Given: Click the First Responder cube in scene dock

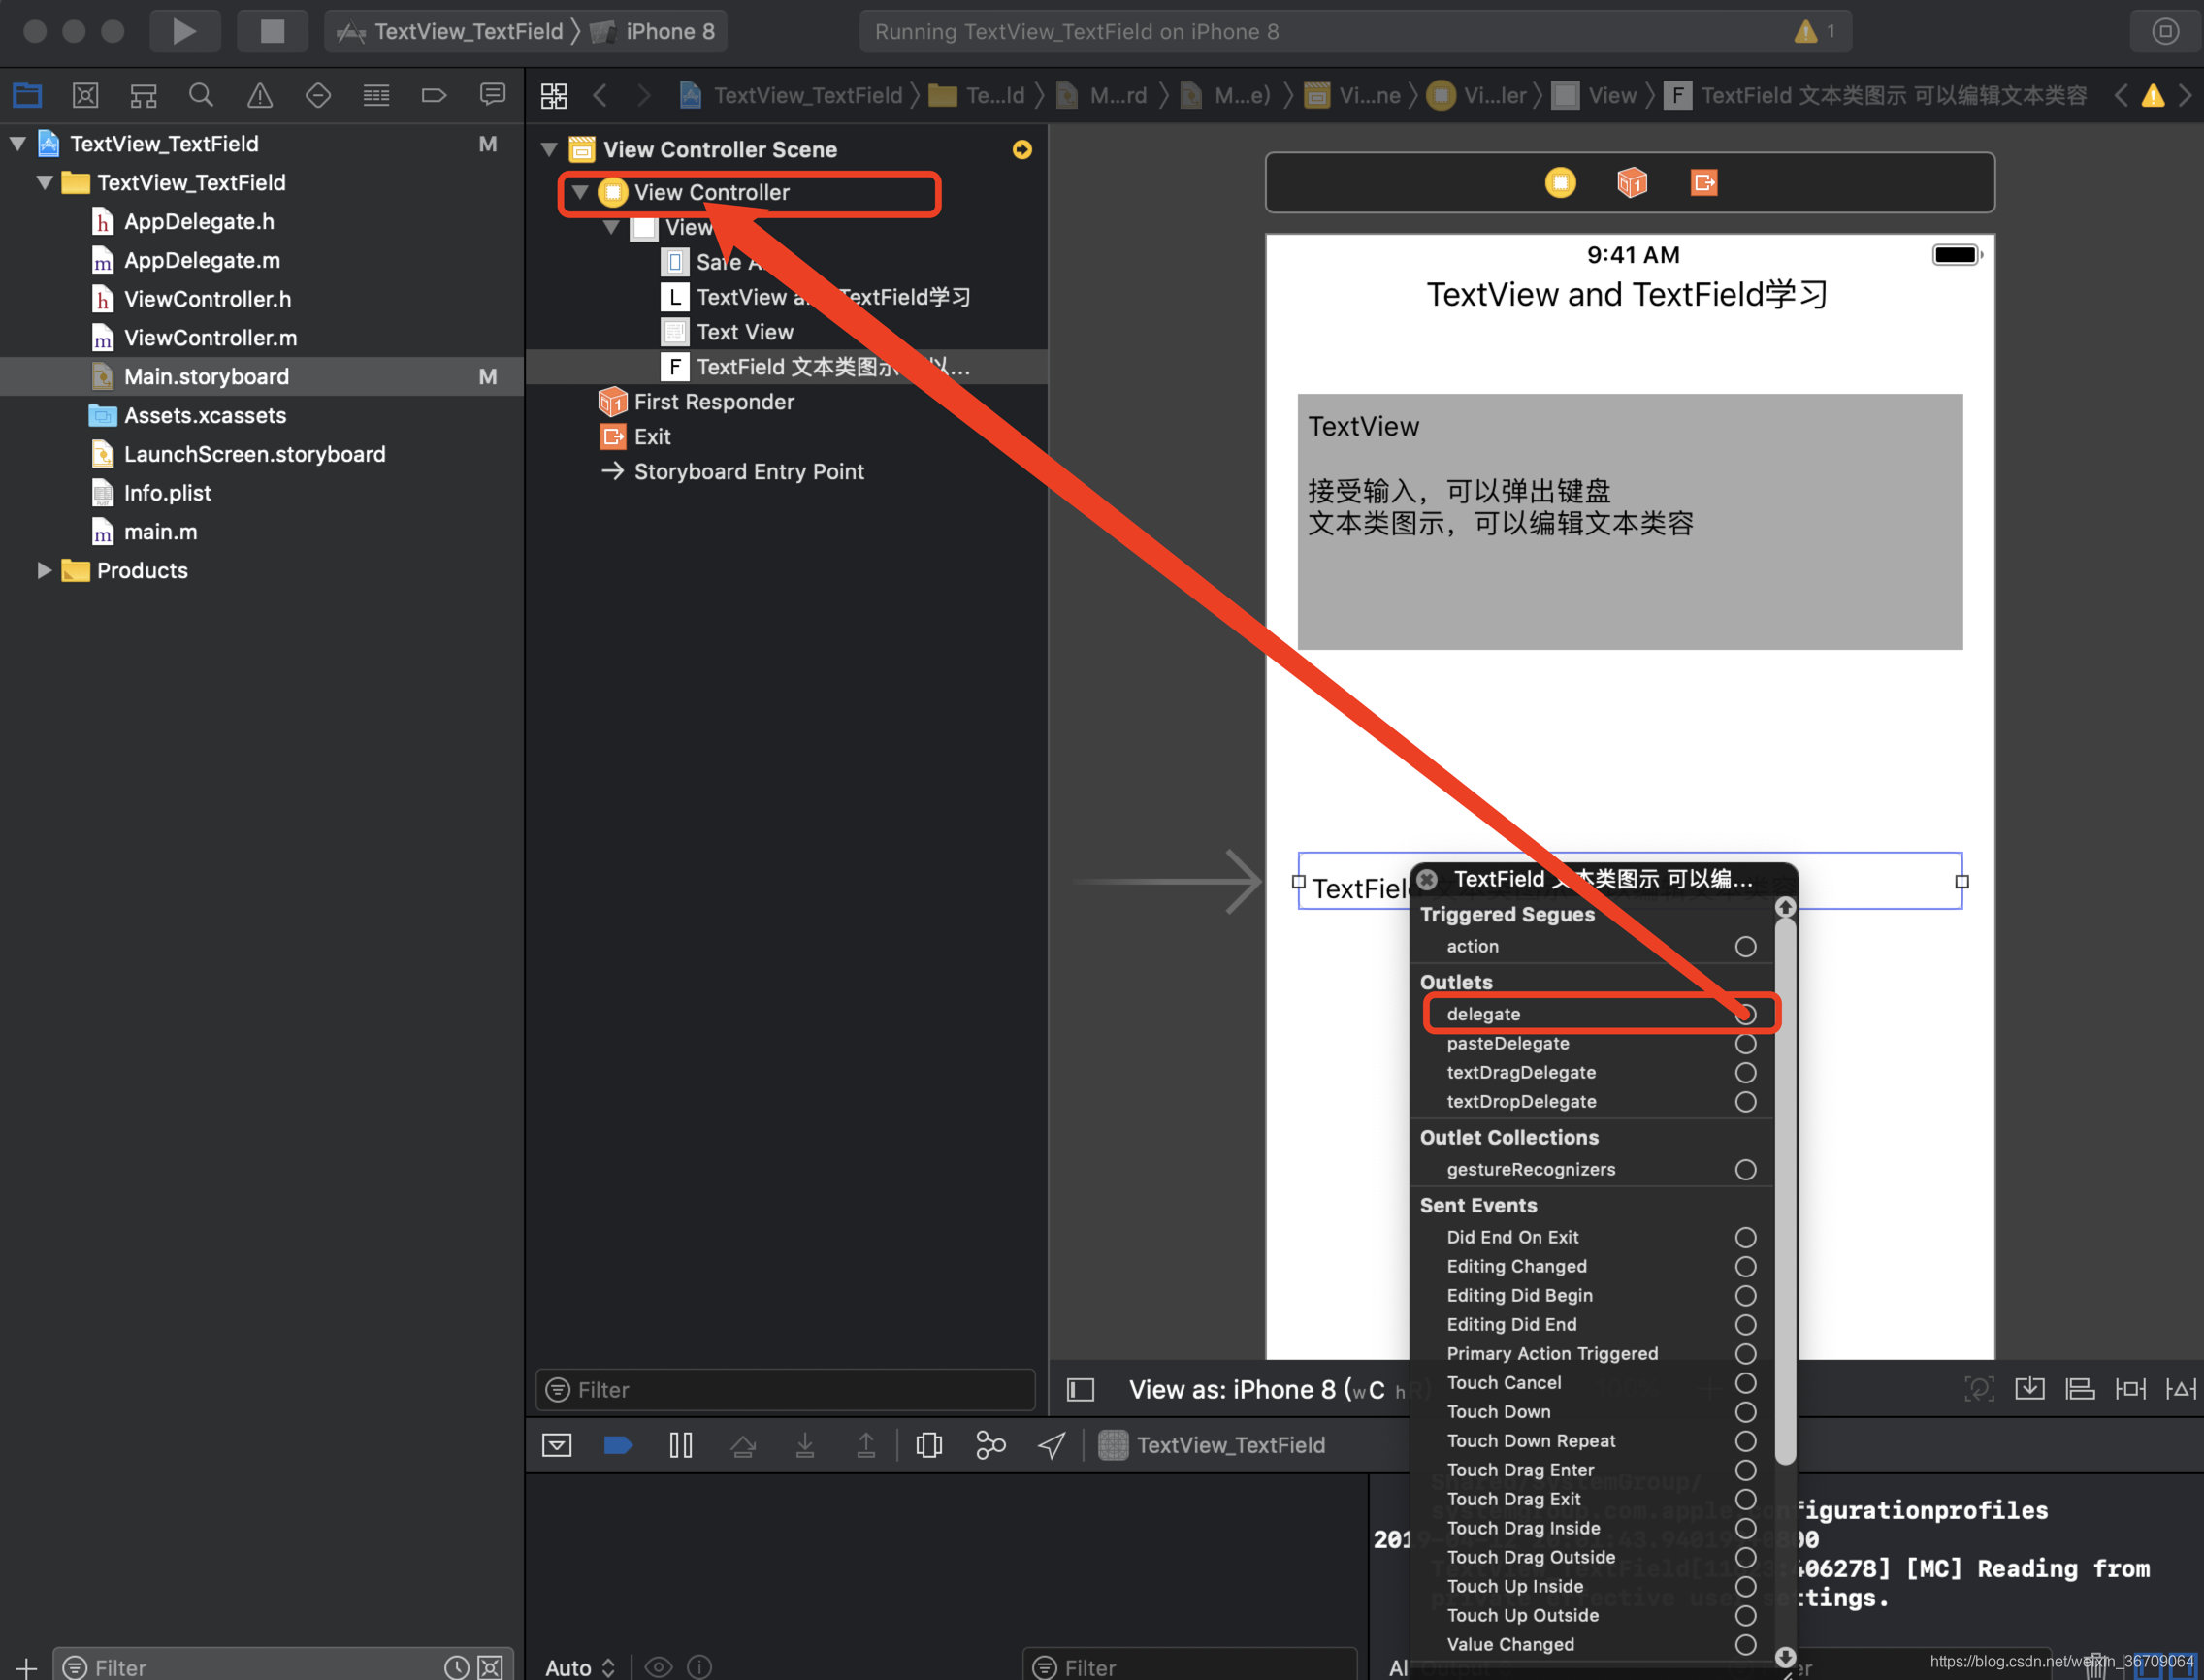Looking at the screenshot, I should click(x=1632, y=182).
